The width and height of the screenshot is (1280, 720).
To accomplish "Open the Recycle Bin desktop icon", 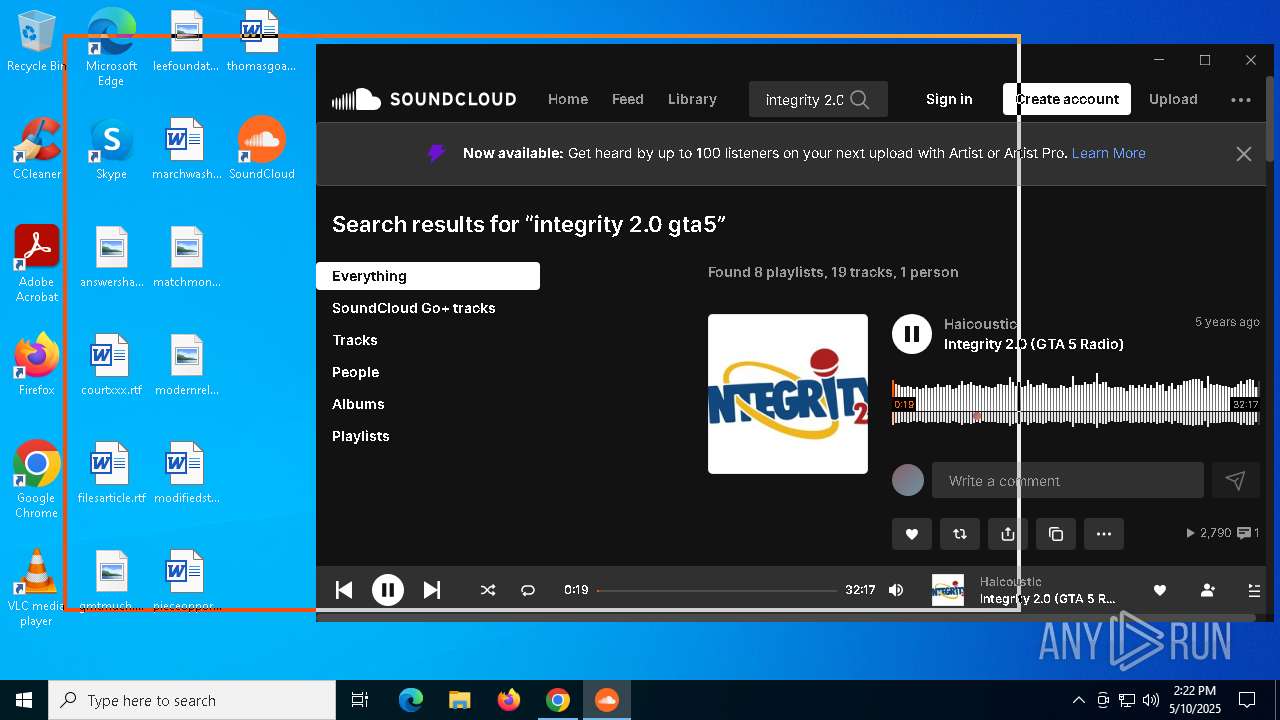I will pos(36,42).
